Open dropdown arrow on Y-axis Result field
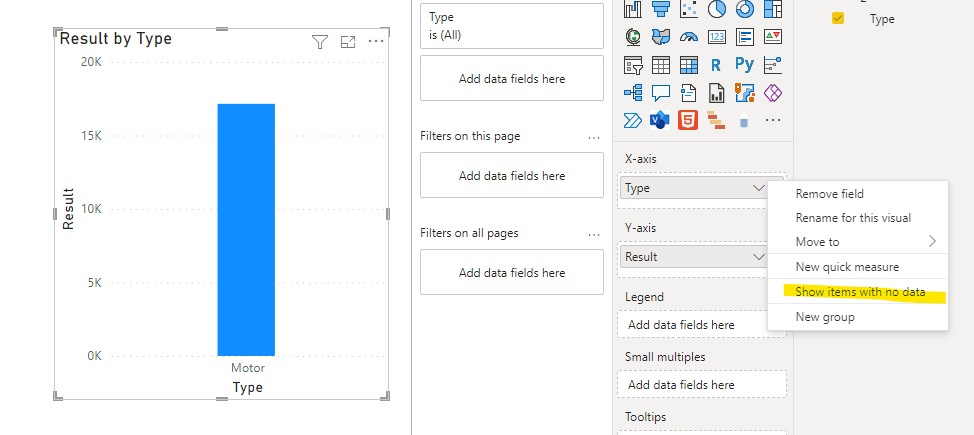The height and width of the screenshot is (435, 974). (758, 257)
